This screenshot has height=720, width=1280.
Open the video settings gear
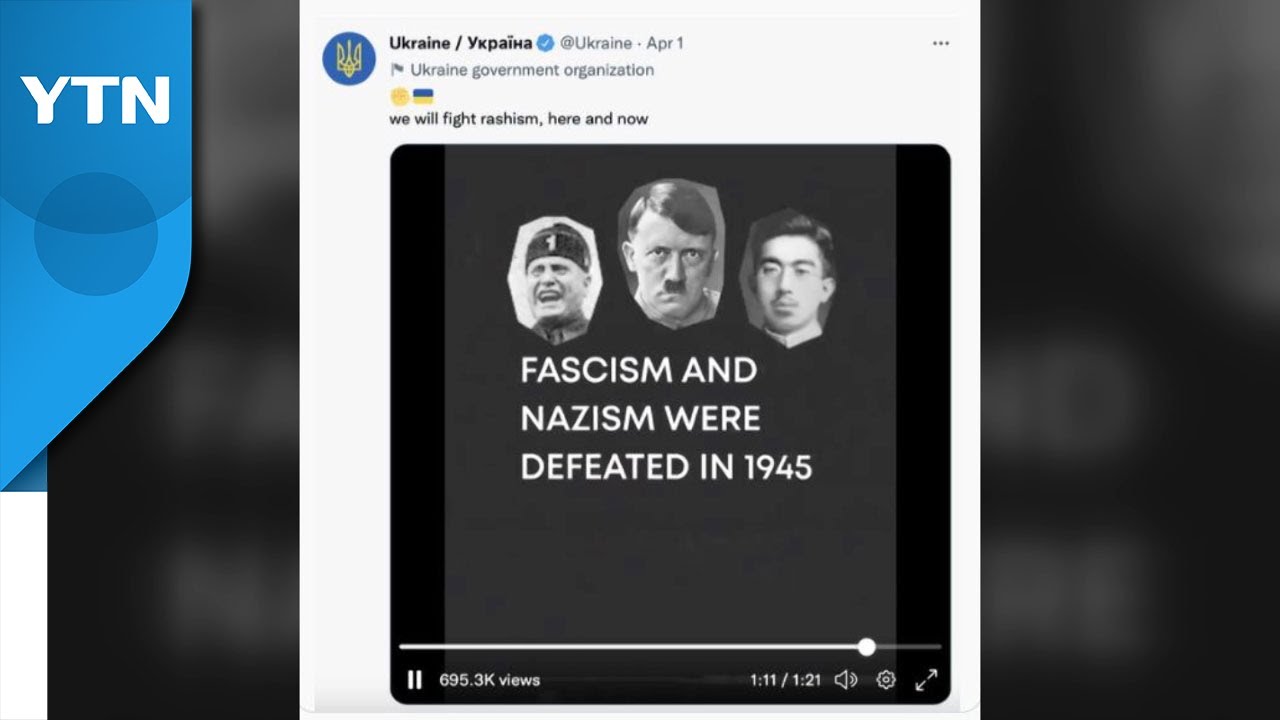click(886, 680)
